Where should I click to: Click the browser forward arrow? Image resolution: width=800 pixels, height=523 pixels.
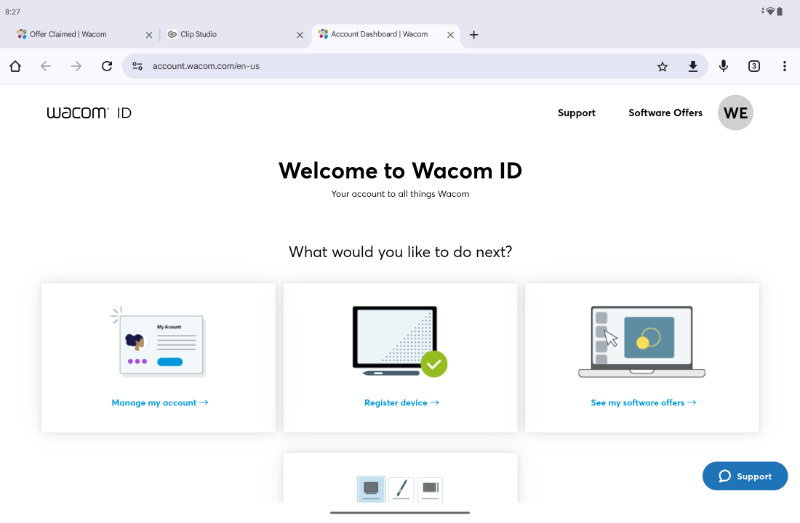76,66
